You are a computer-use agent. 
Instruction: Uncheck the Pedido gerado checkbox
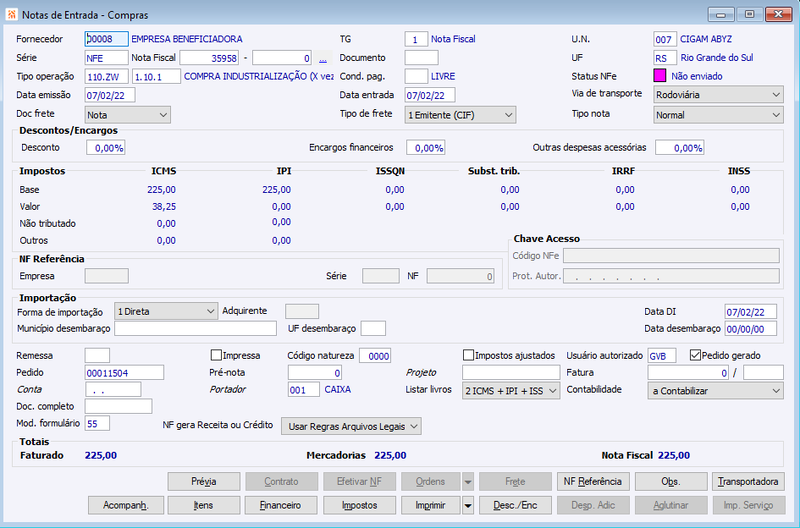[x=695, y=355]
